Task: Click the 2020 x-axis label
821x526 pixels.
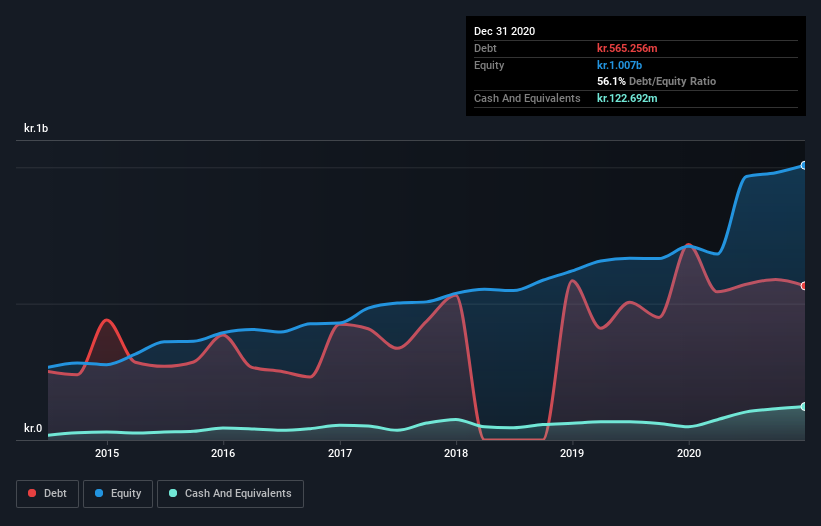Action: 689,453
